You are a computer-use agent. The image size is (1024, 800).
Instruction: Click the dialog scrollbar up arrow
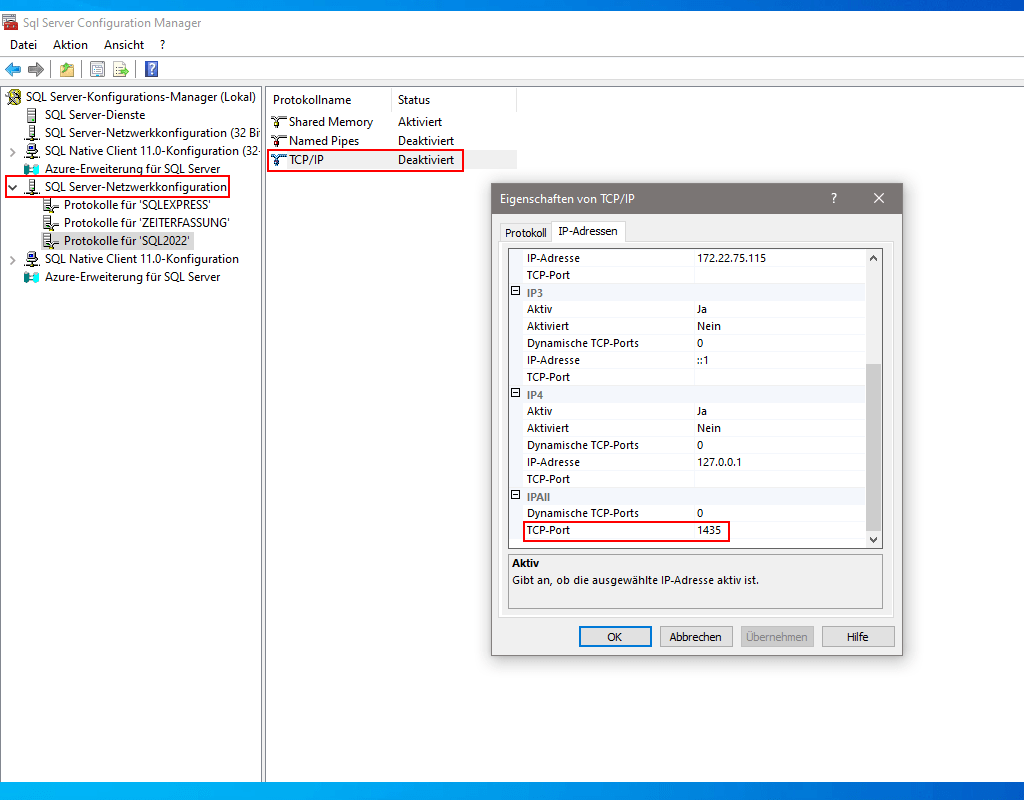click(873, 258)
